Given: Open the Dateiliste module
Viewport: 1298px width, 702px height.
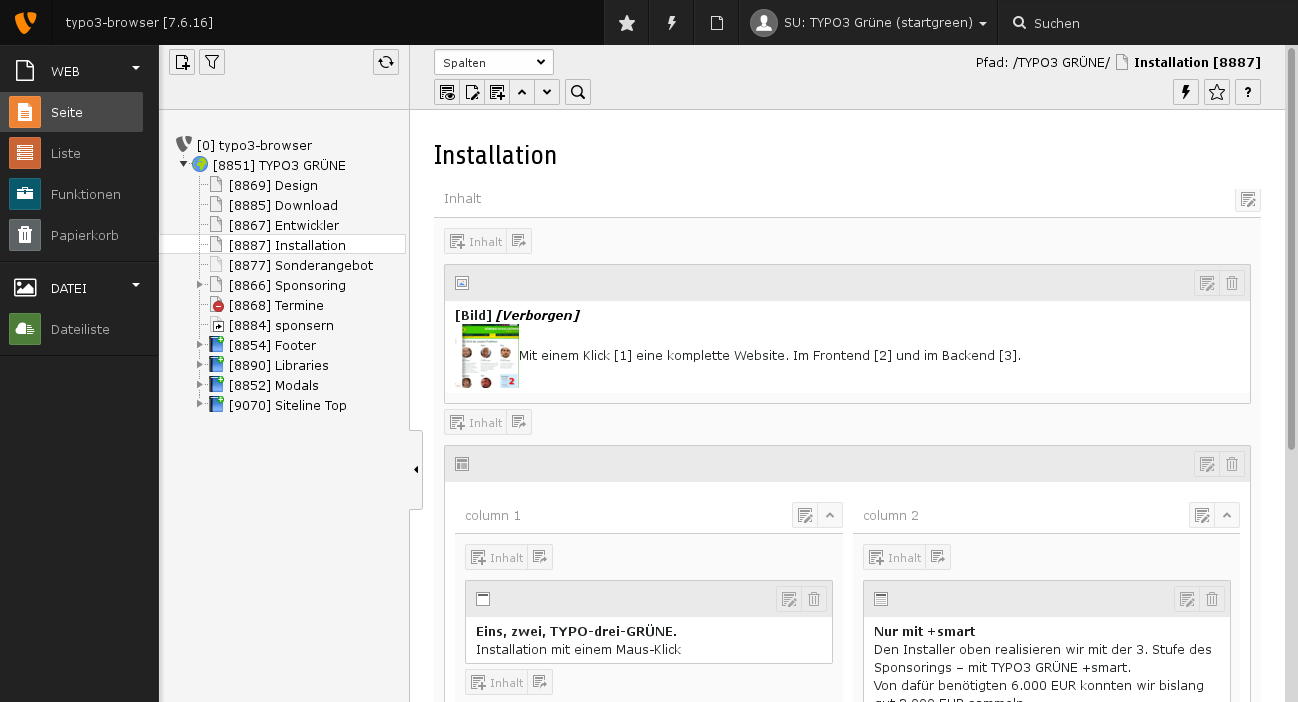Looking at the screenshot, I should click(x=72, y=329).
